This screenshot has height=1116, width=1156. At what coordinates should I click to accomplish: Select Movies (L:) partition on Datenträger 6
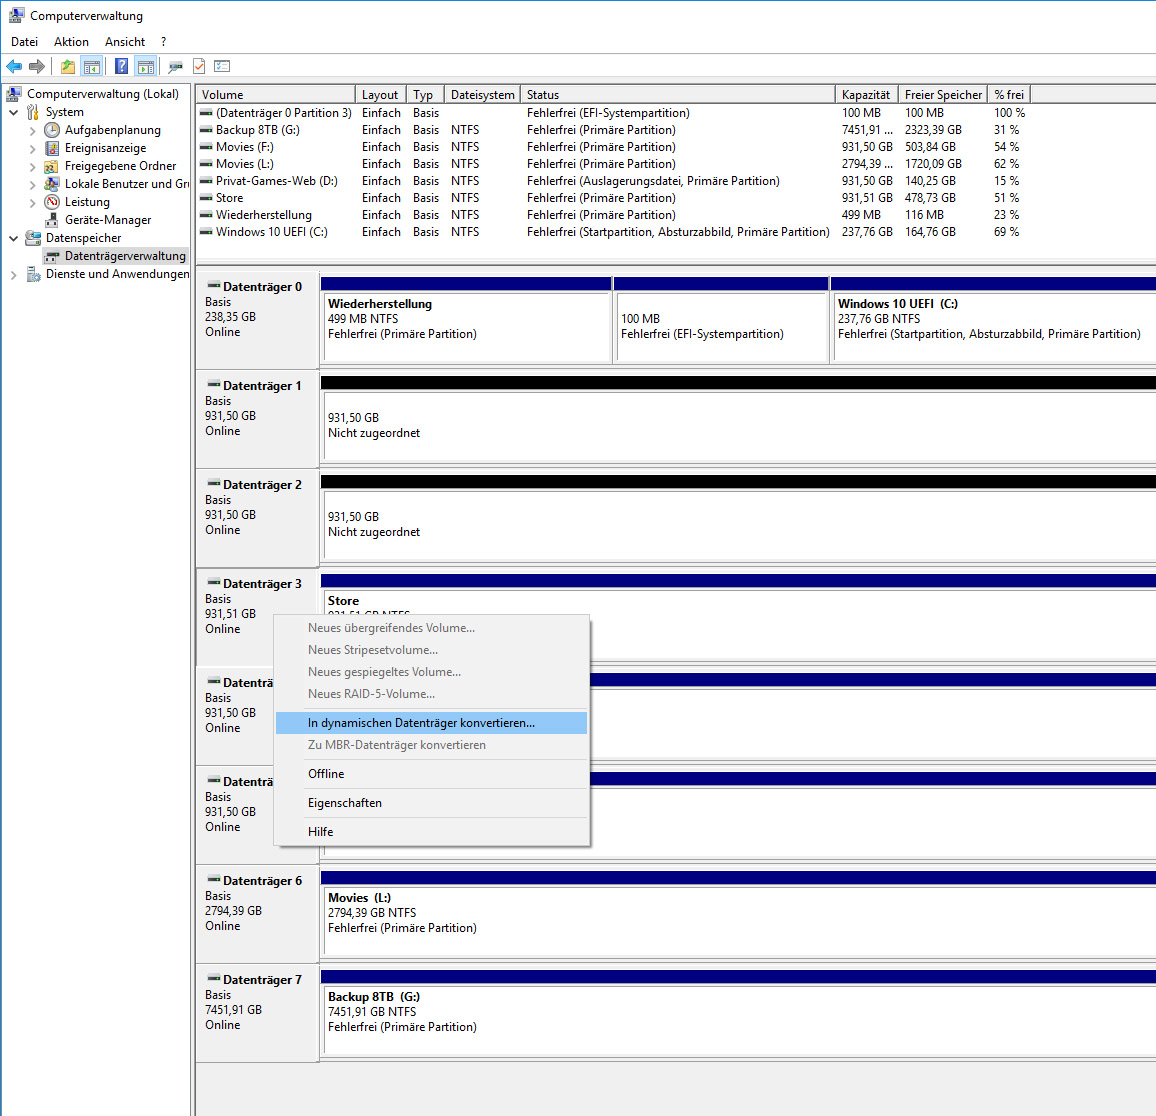coord(738,915)
